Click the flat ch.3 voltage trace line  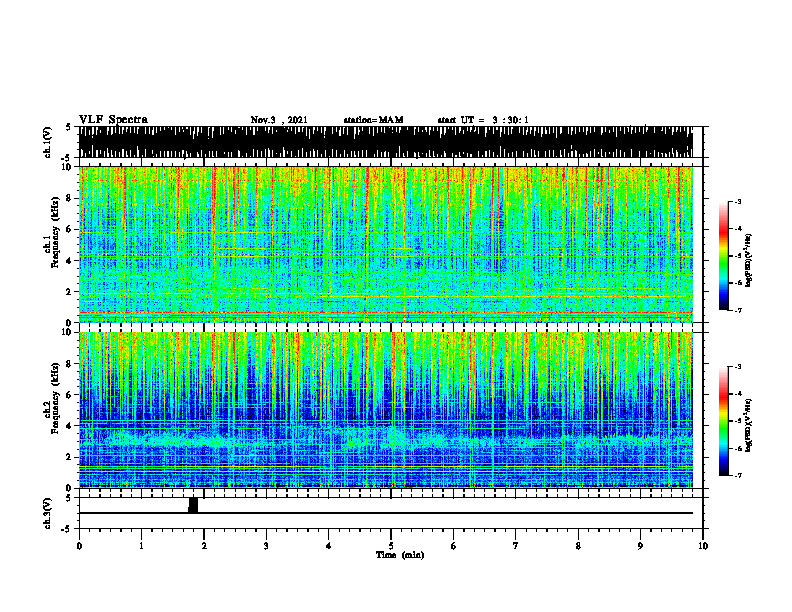tap(385, 513)
